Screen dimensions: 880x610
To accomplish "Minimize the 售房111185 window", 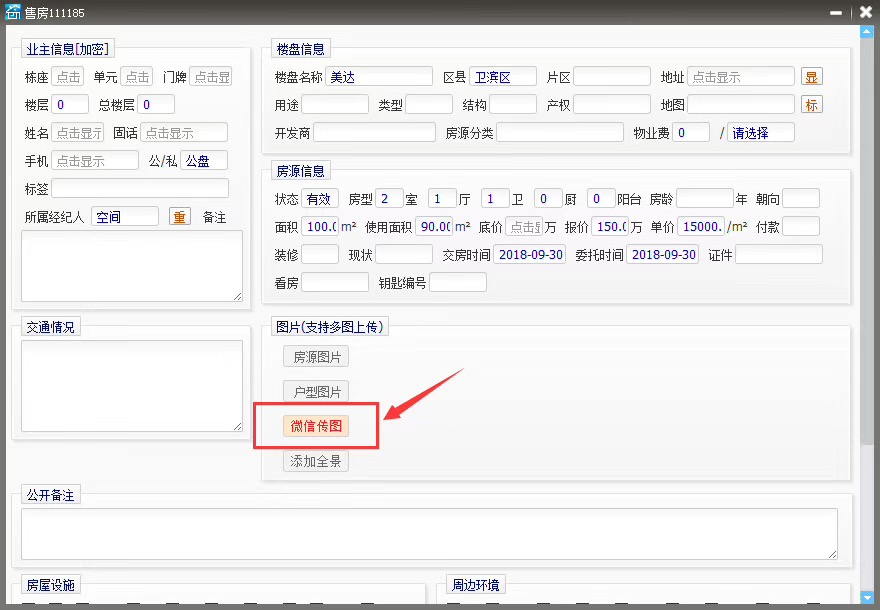I will click(836, 12).
